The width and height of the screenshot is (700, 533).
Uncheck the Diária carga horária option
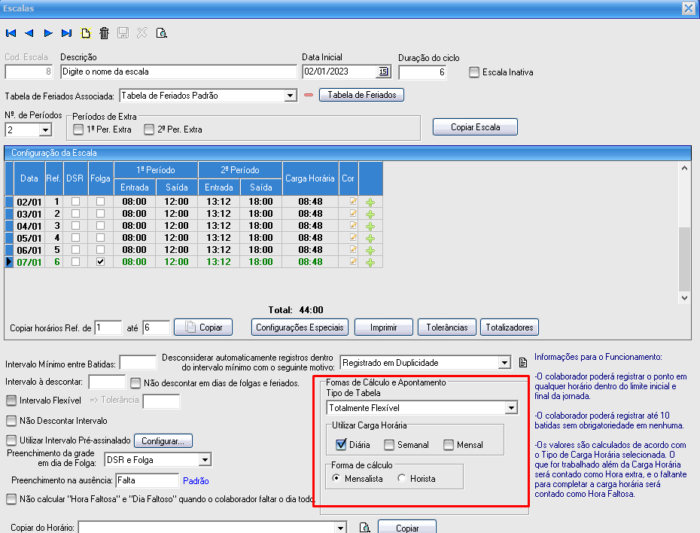pos(340,445)
